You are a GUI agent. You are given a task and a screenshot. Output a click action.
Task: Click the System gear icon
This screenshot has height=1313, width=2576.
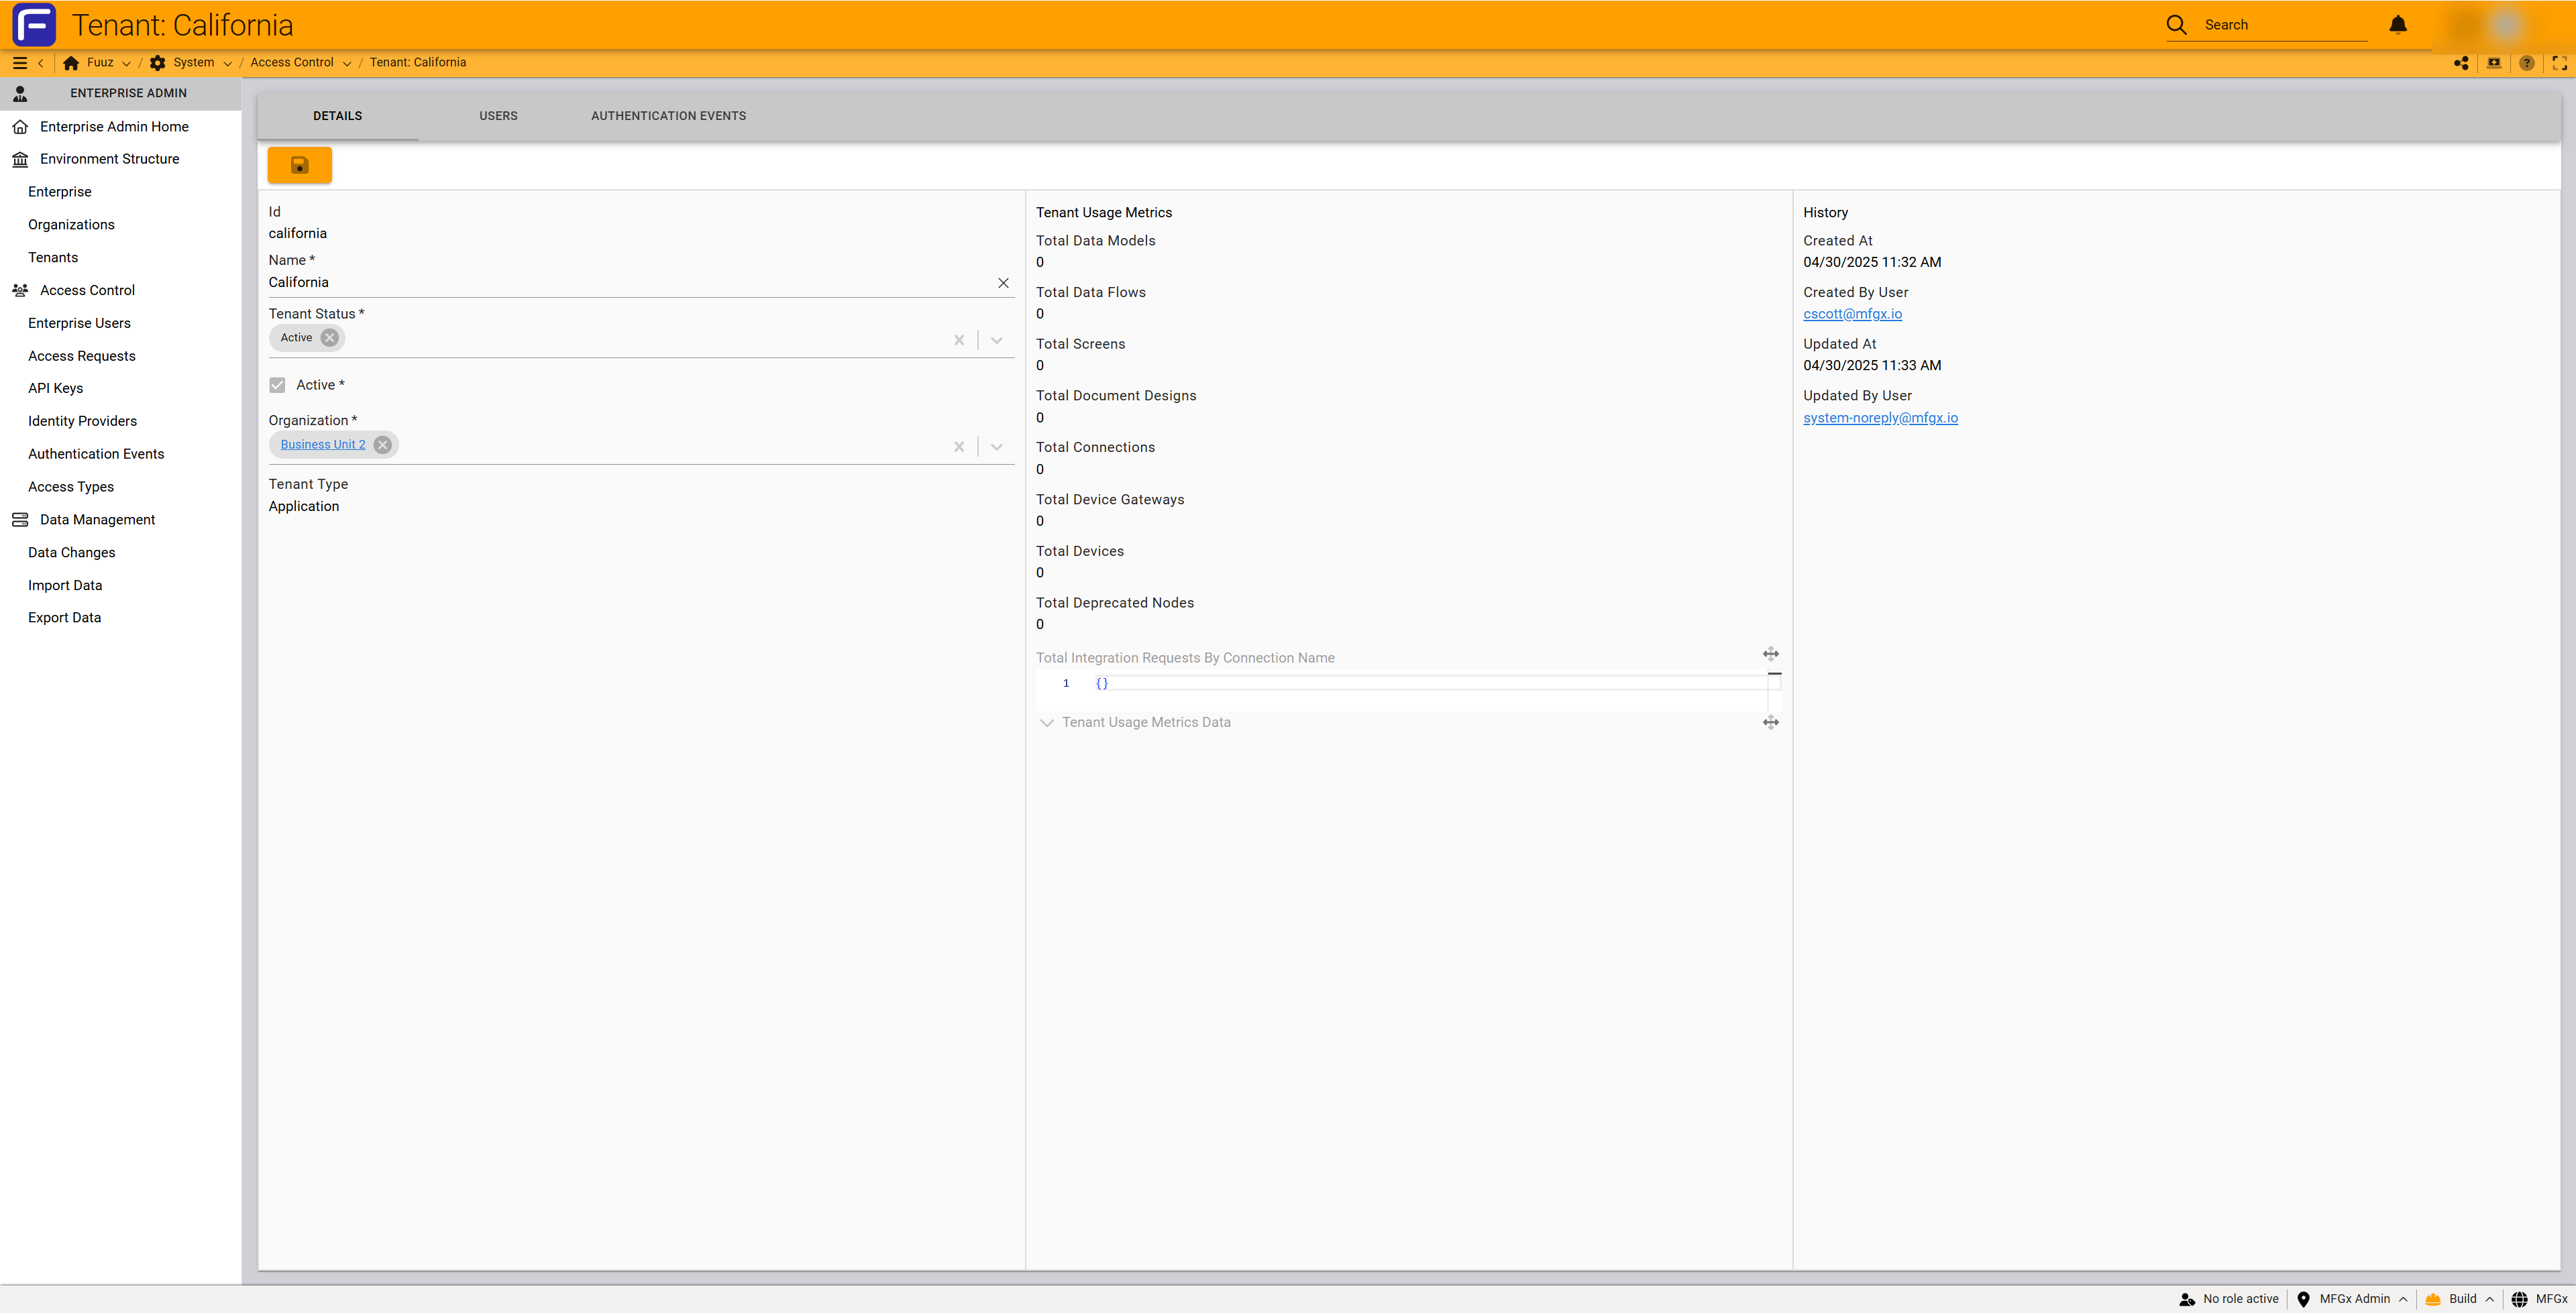pos(158,63)
